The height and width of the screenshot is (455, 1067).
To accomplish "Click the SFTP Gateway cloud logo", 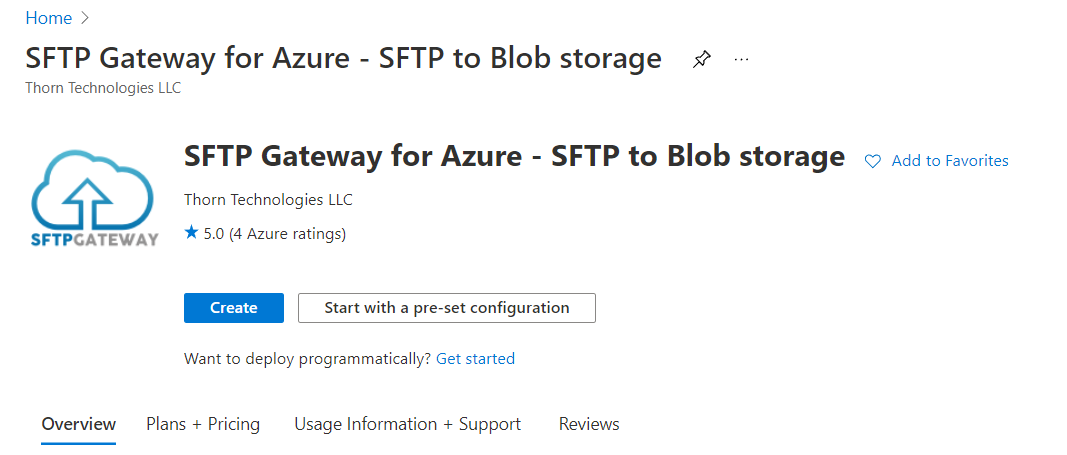I will click(95, 199).
